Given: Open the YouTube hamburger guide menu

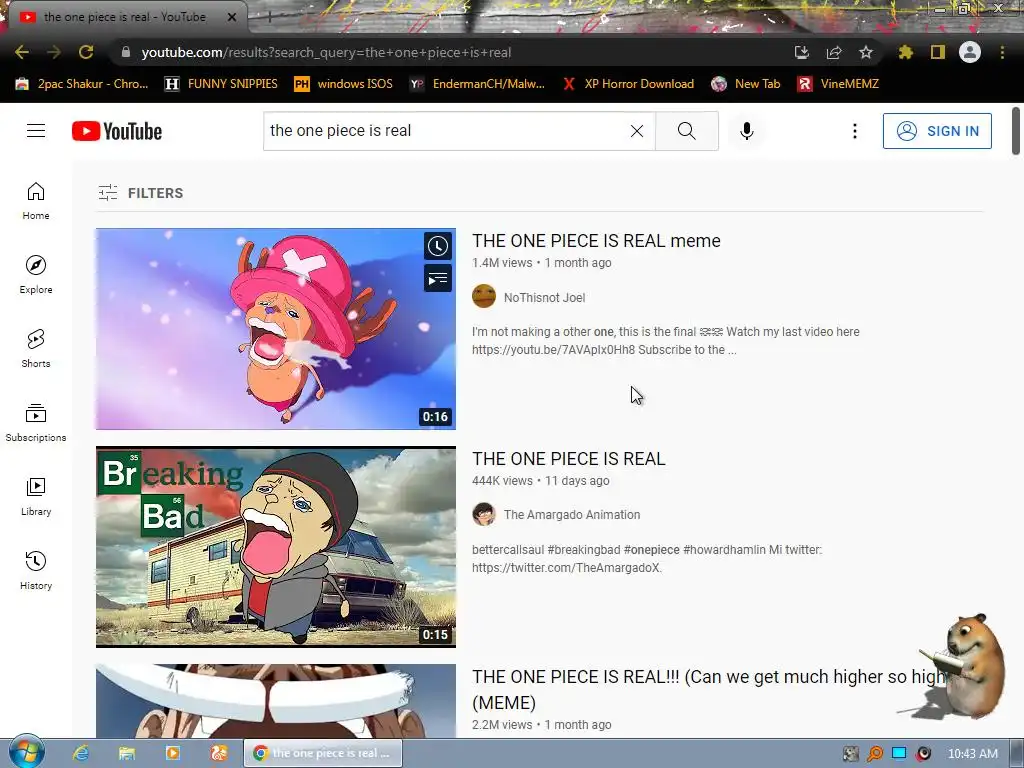Looking at the screenshot, I should [x=36, y=131].
